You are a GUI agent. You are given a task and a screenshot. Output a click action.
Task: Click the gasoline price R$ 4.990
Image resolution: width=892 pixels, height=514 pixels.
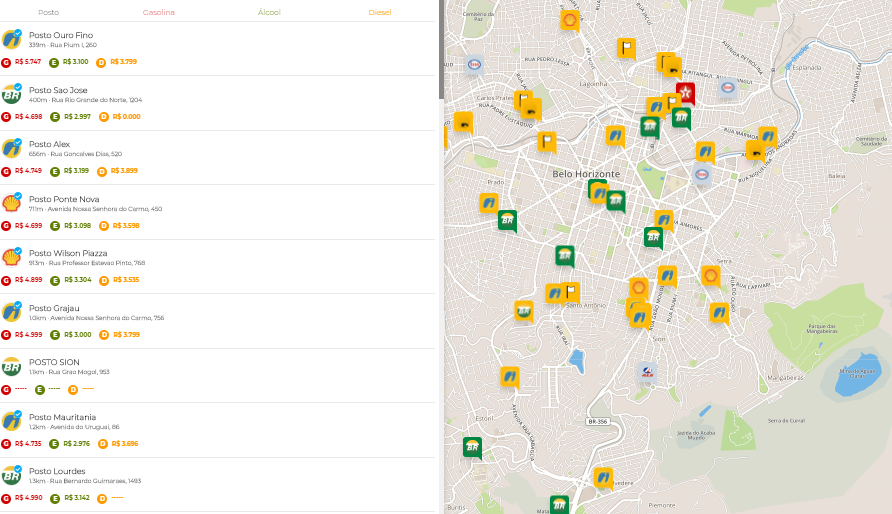click(x=28, y=498)
